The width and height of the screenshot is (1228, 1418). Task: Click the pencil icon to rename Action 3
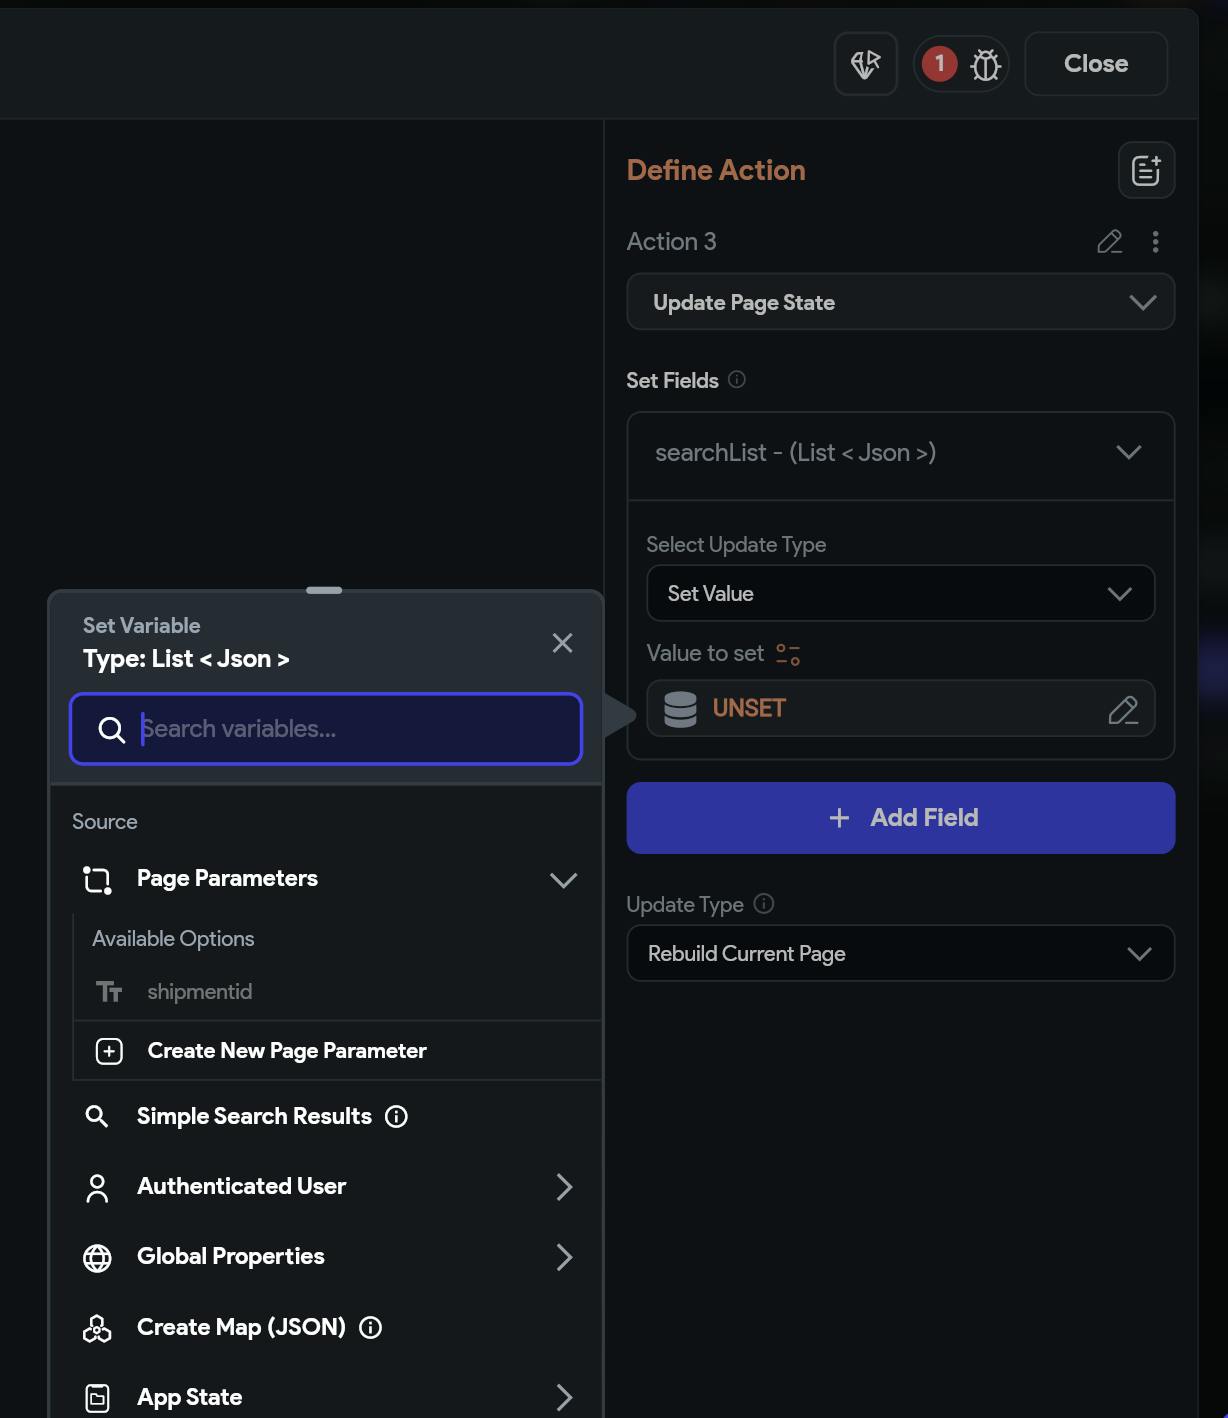pos(1109,242)
